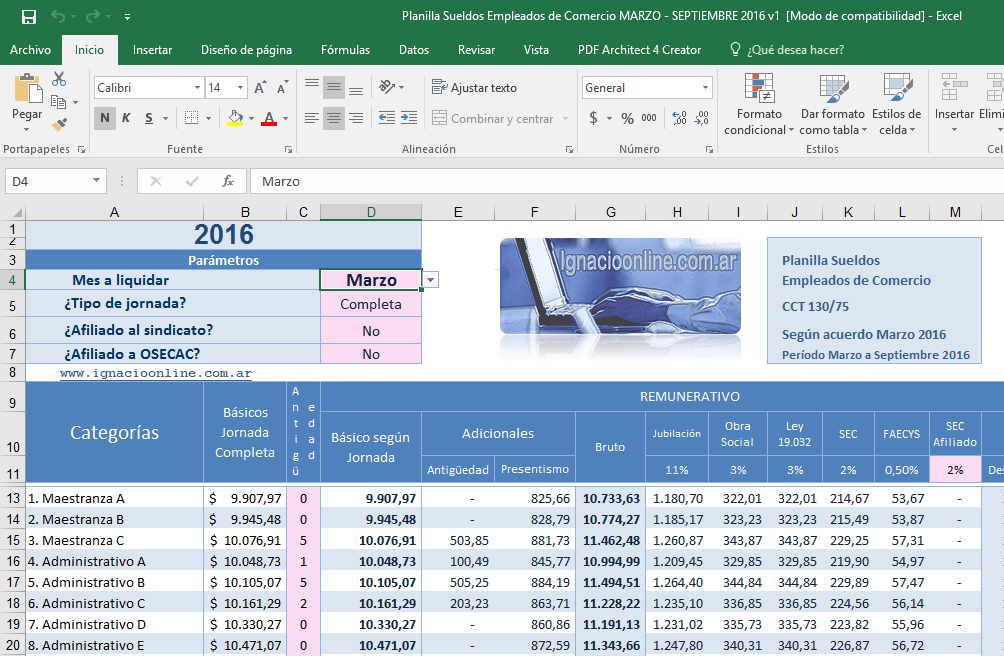Copy selection using the copy icon

58,102
